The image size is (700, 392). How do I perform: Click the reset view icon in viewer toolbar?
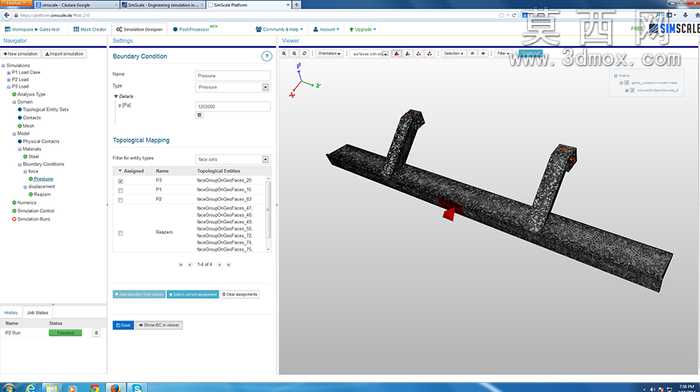coord(305,54)
